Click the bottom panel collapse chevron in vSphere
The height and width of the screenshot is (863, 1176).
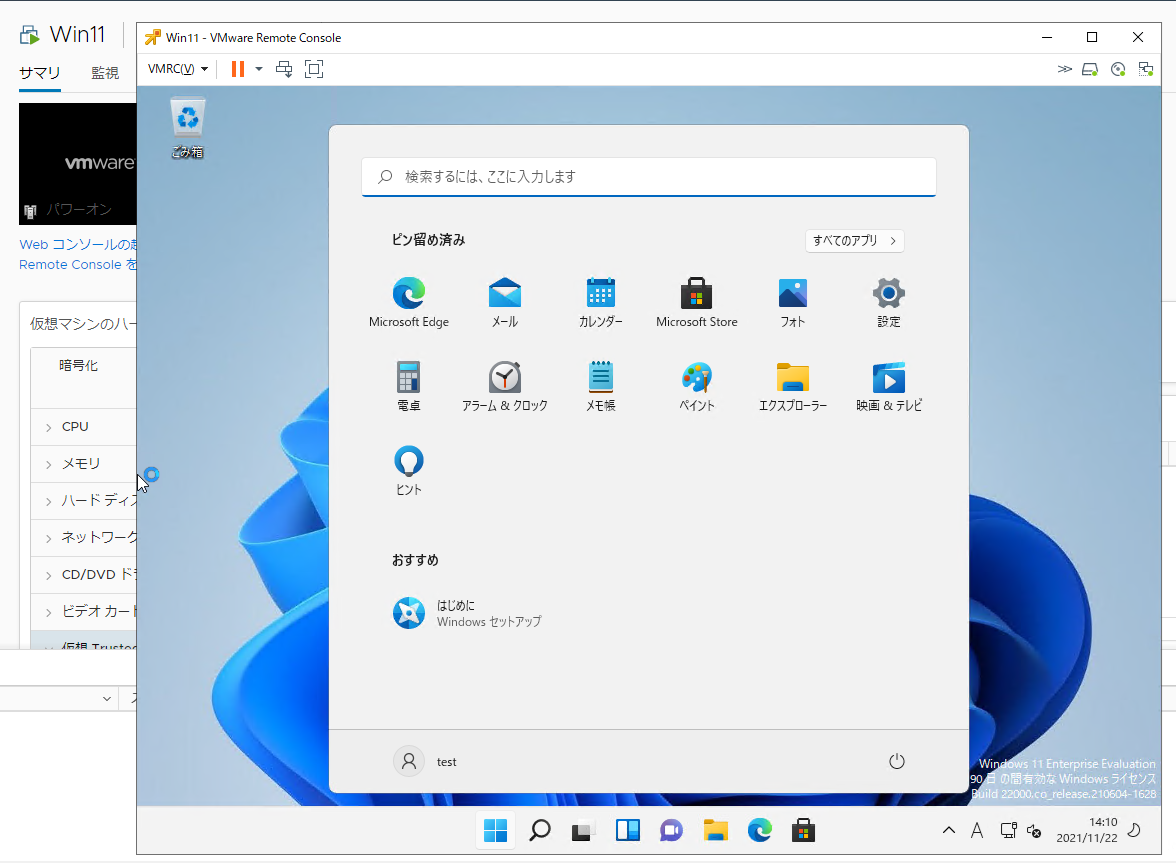106,699
